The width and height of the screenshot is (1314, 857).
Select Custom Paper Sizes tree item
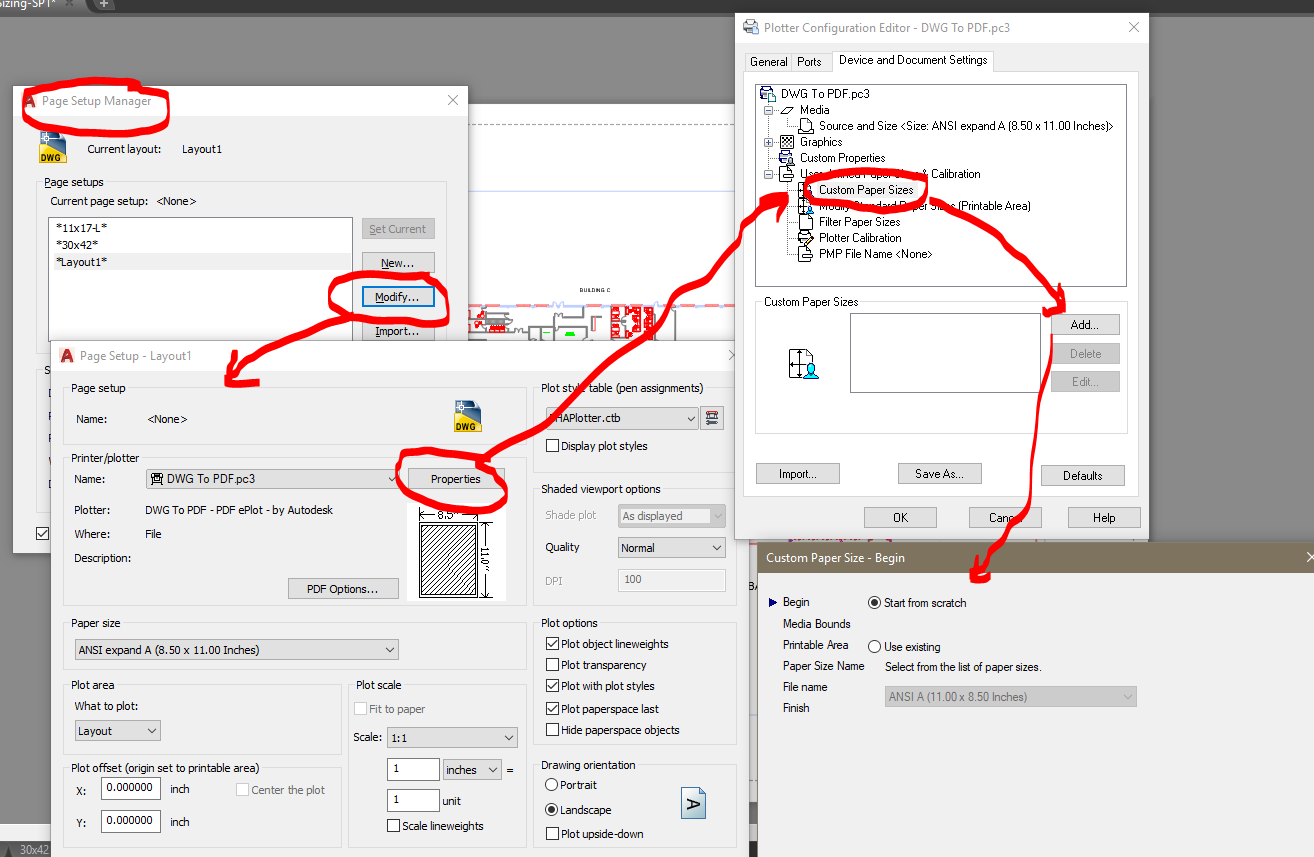pos(866,190)
